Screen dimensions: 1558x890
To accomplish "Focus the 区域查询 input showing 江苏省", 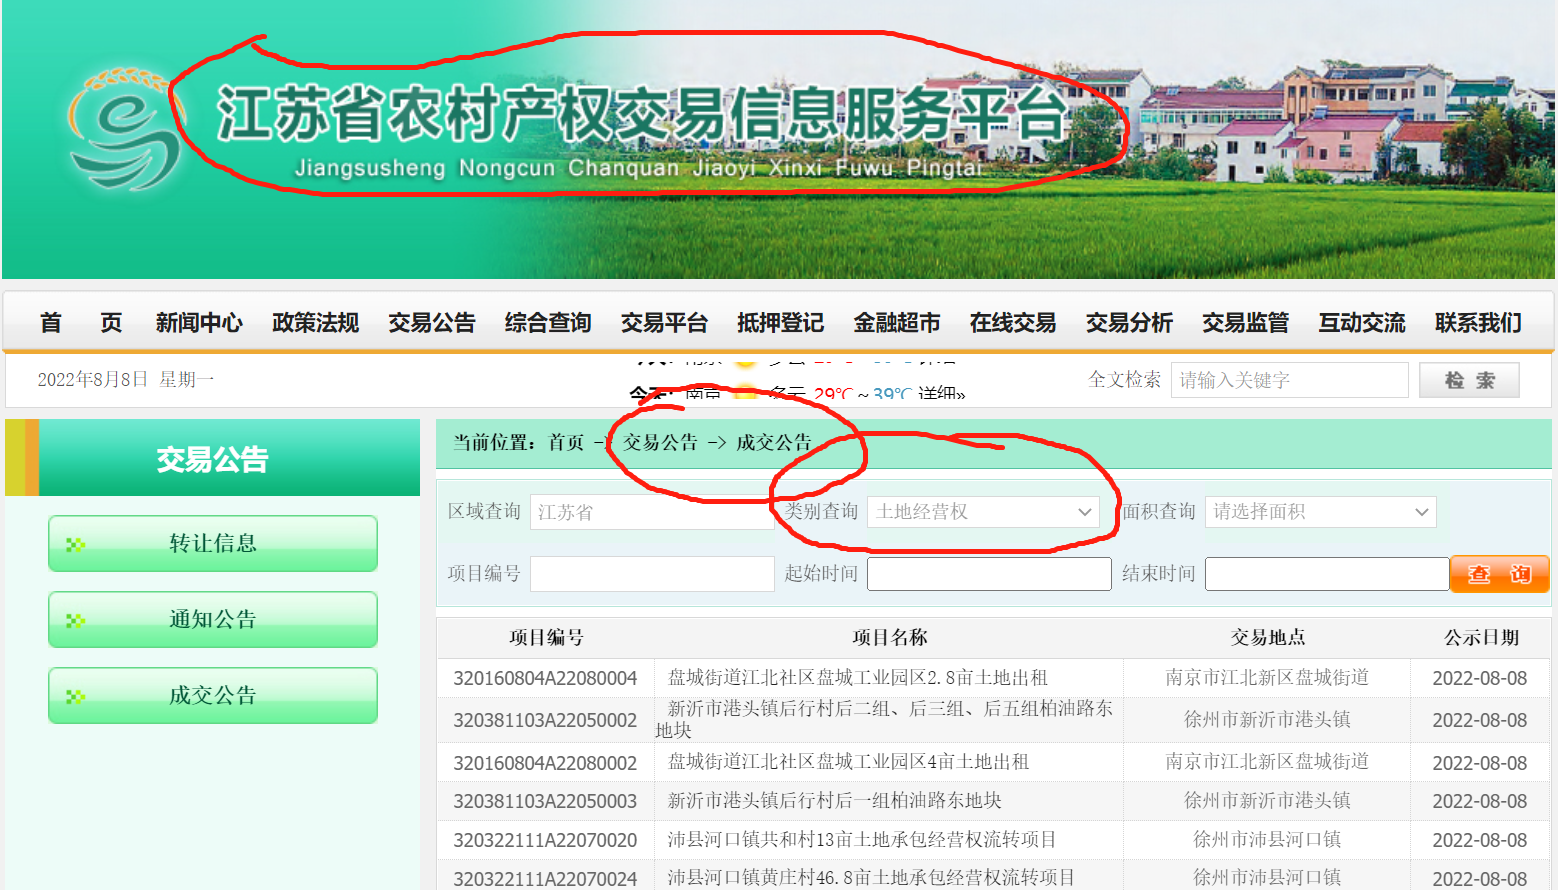I will point(652,512).
